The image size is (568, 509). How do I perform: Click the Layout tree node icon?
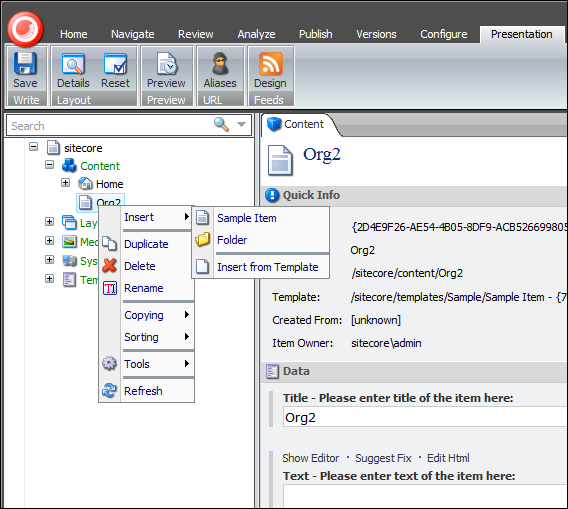69,222
